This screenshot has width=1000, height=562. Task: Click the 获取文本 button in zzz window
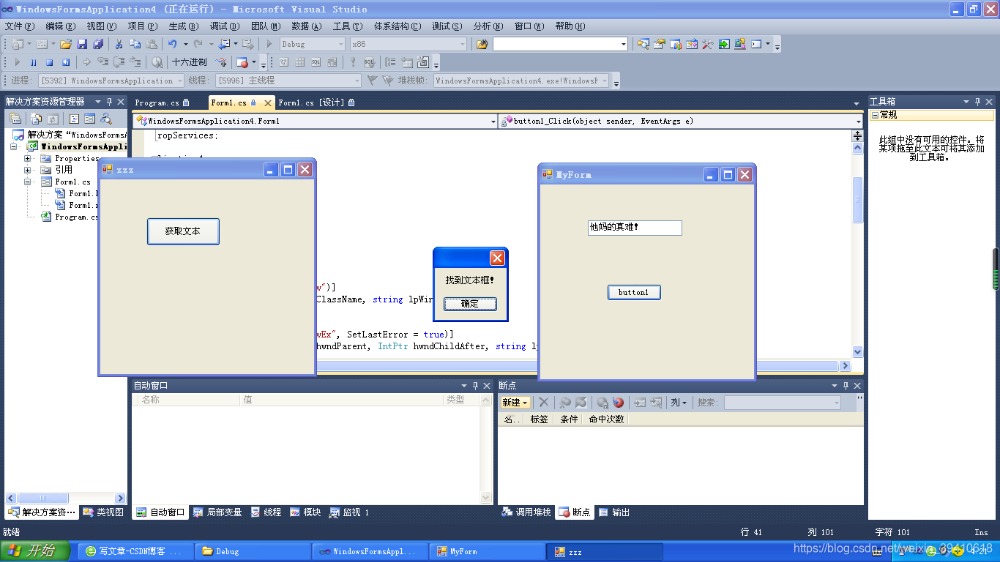[183, 231]
